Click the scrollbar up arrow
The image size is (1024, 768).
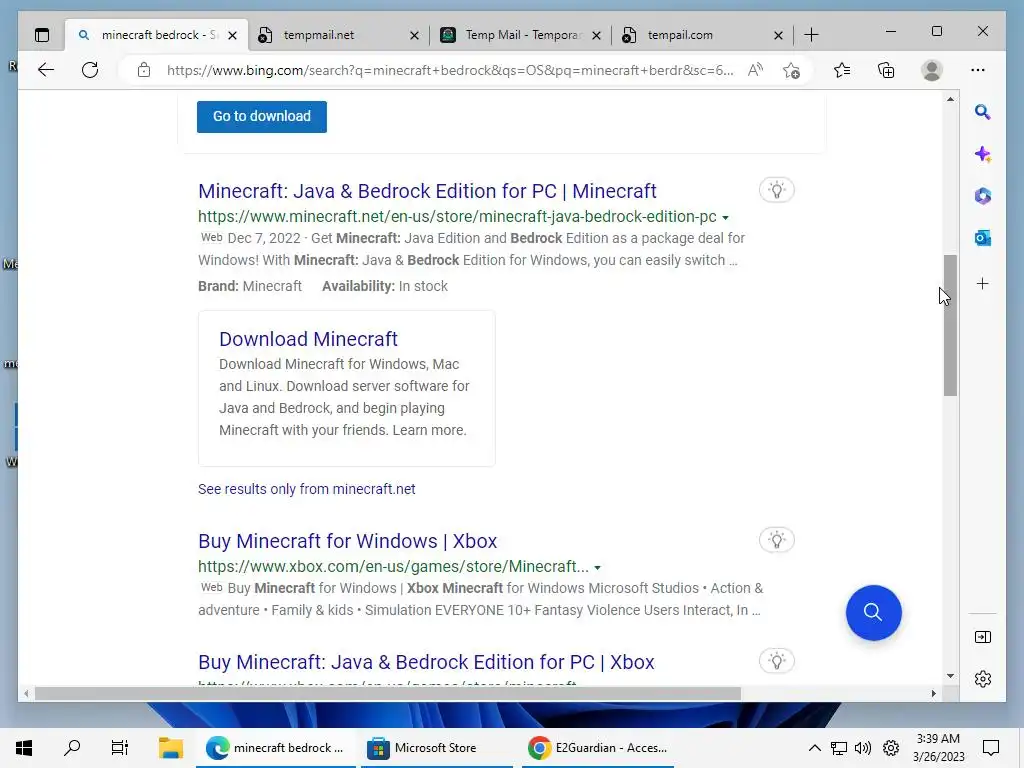950,99
